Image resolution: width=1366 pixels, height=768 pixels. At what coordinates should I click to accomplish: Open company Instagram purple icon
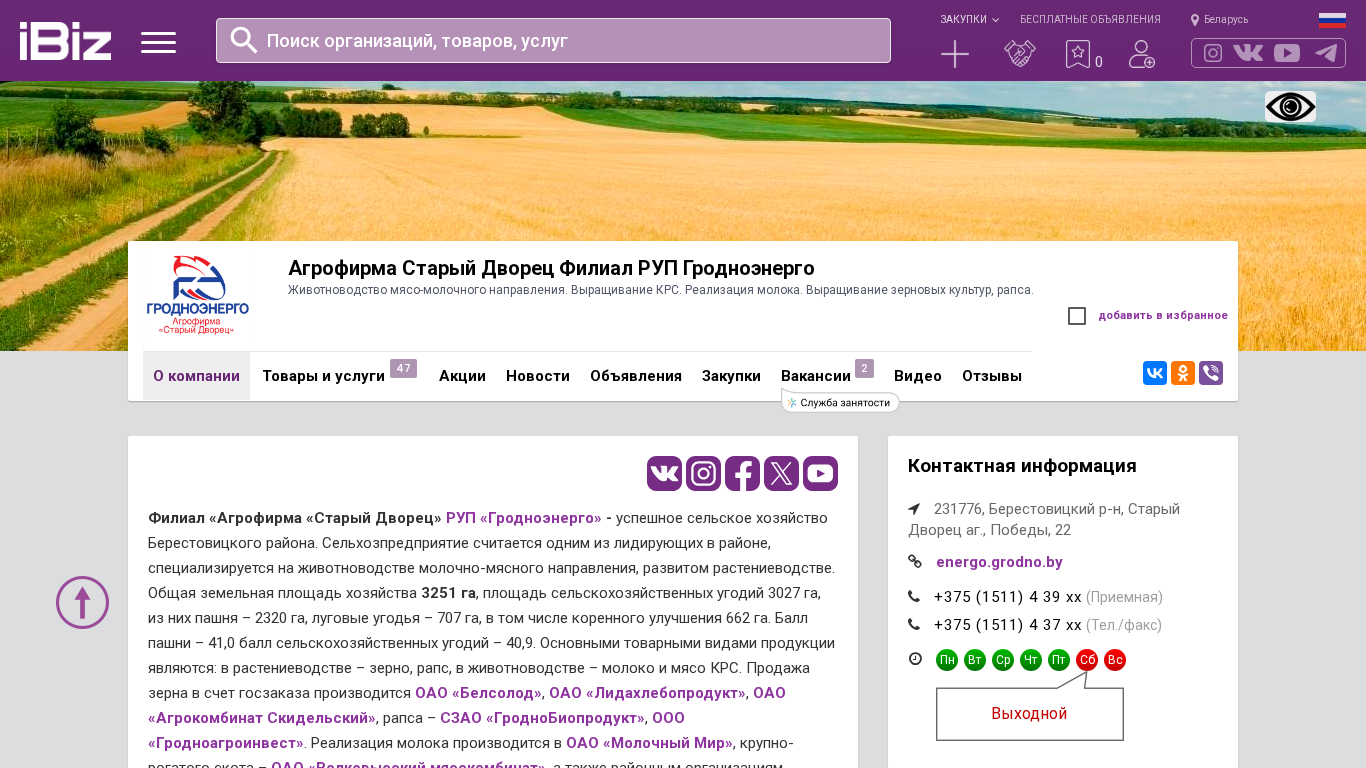[703, 473]
